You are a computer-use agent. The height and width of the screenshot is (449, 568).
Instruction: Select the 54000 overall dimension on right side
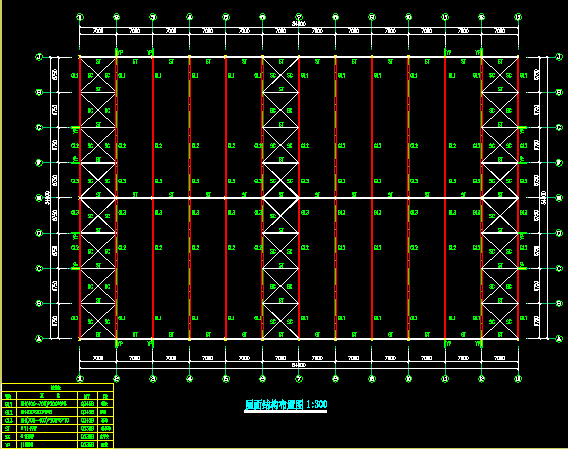click(x=544, y=198)
